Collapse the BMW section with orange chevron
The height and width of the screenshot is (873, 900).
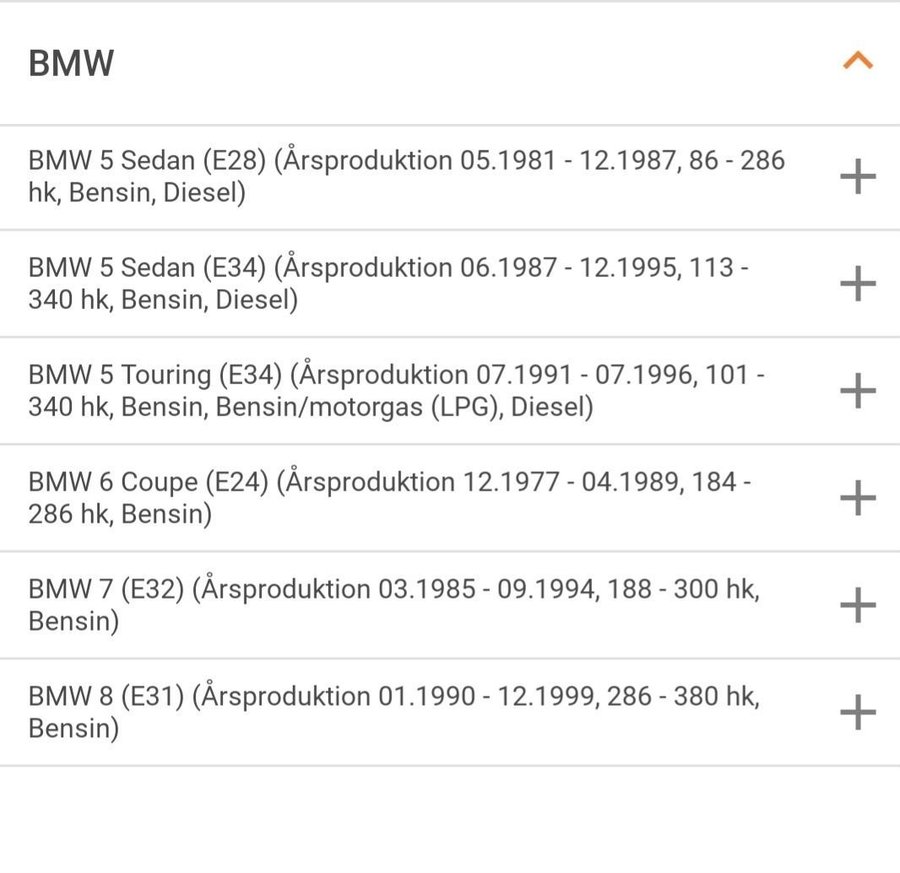(x=857, y=62)
